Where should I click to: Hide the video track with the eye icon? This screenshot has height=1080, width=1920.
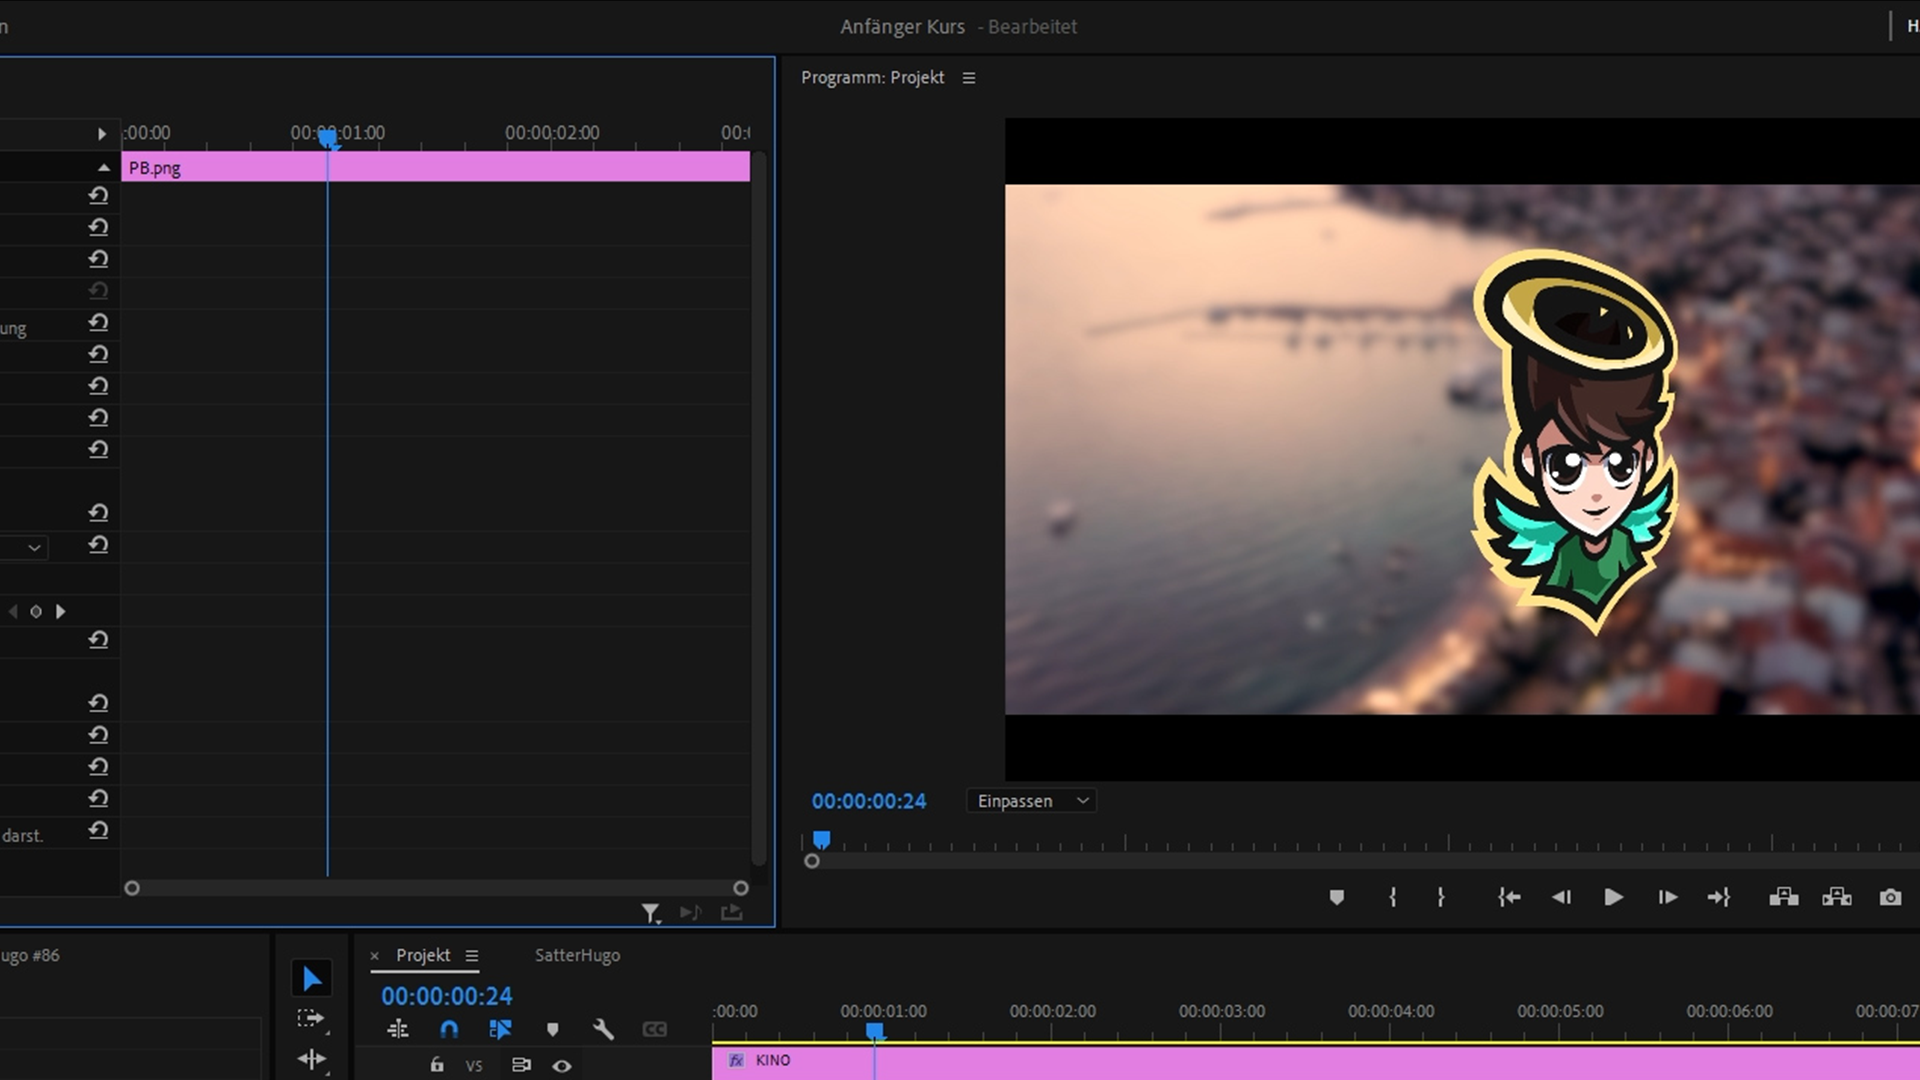click(x=562, y=1066)
